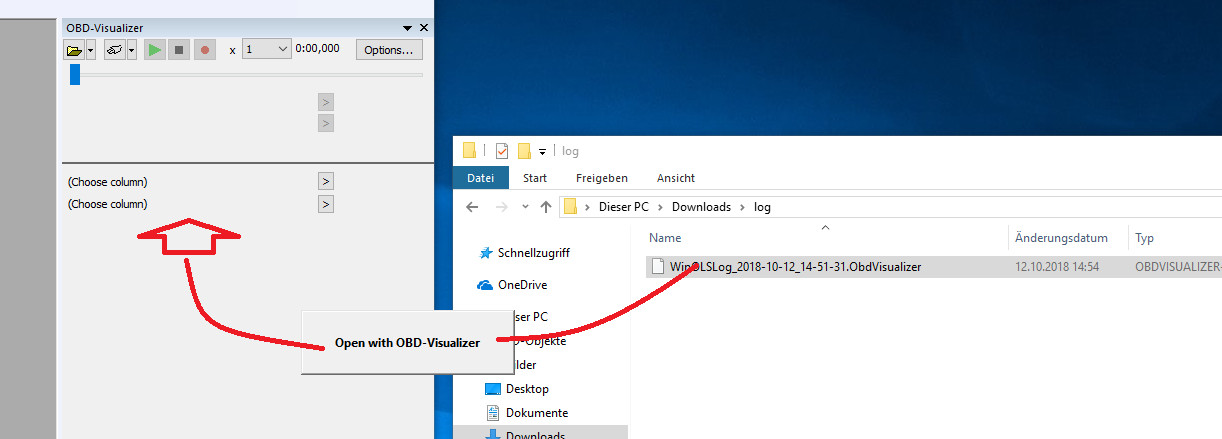Click the New folder icon in Explorer quick access toolbar

click(524, 151)
